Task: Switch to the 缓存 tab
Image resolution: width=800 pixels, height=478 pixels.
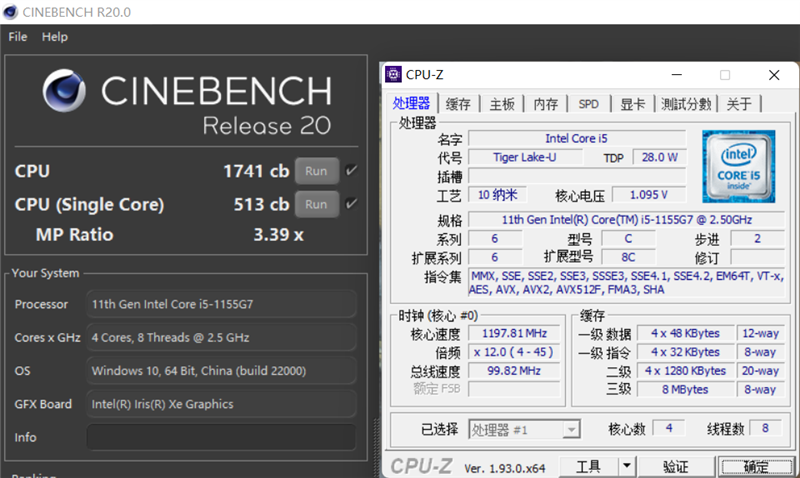Action: tap(458, 104)
